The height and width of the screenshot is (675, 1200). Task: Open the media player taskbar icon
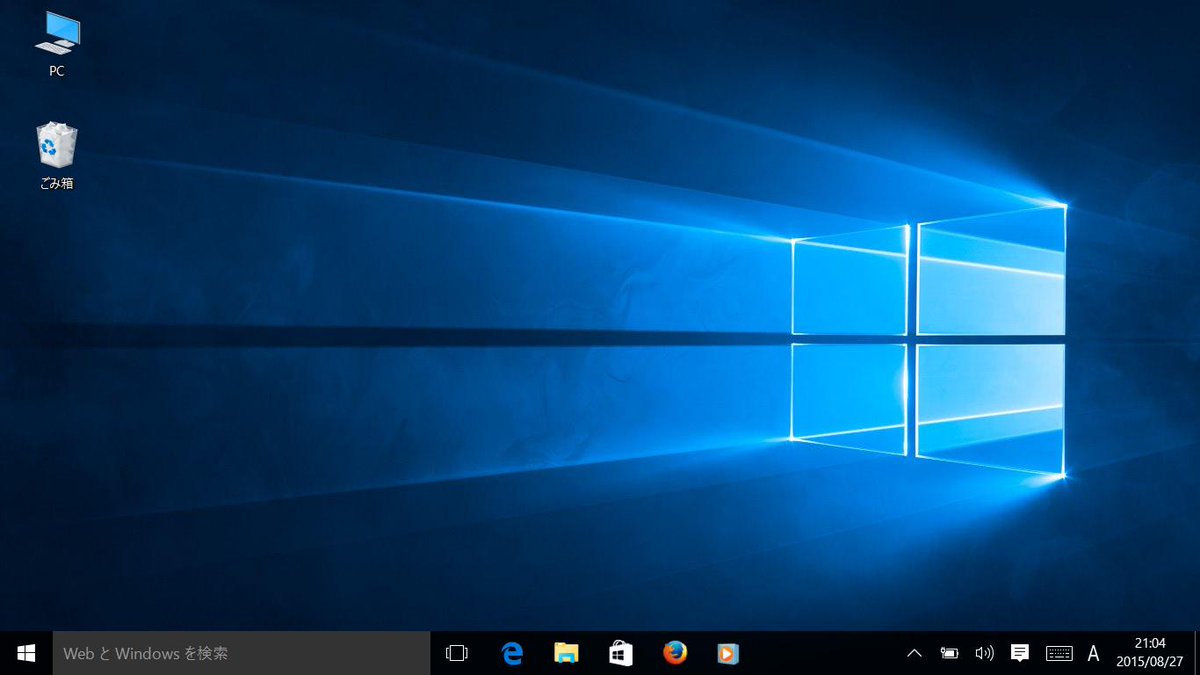tap(728, 653)
